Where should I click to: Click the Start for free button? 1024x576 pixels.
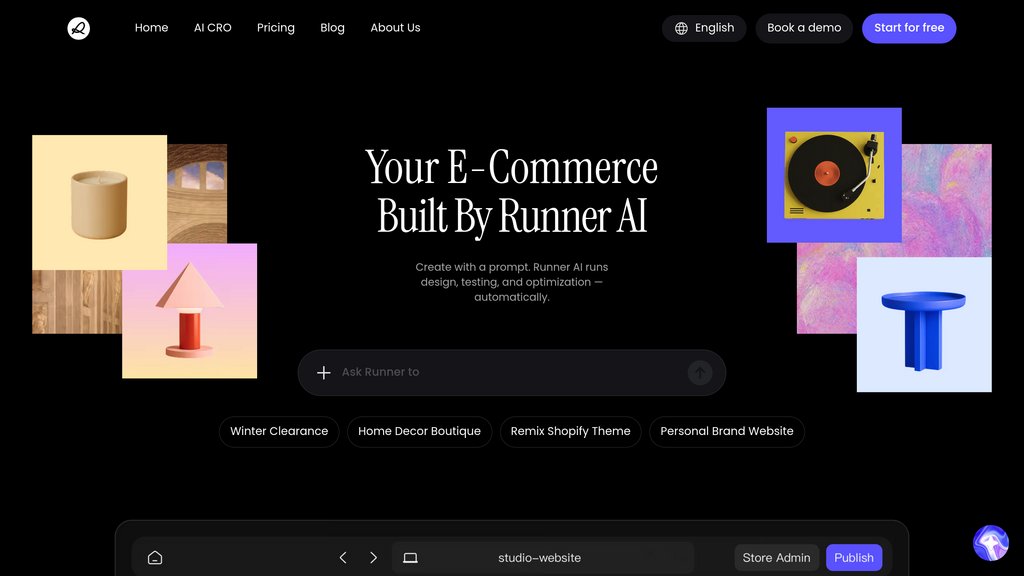coord(908,28)
